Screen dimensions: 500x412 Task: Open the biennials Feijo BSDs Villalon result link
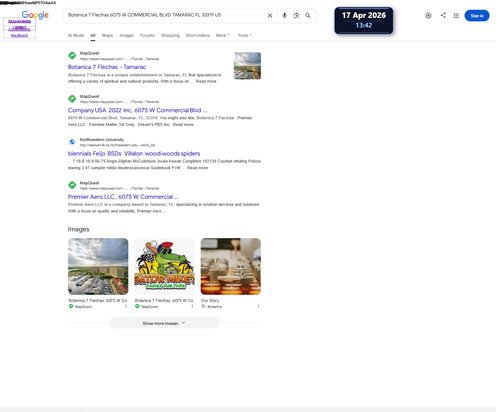click(134, 154)
